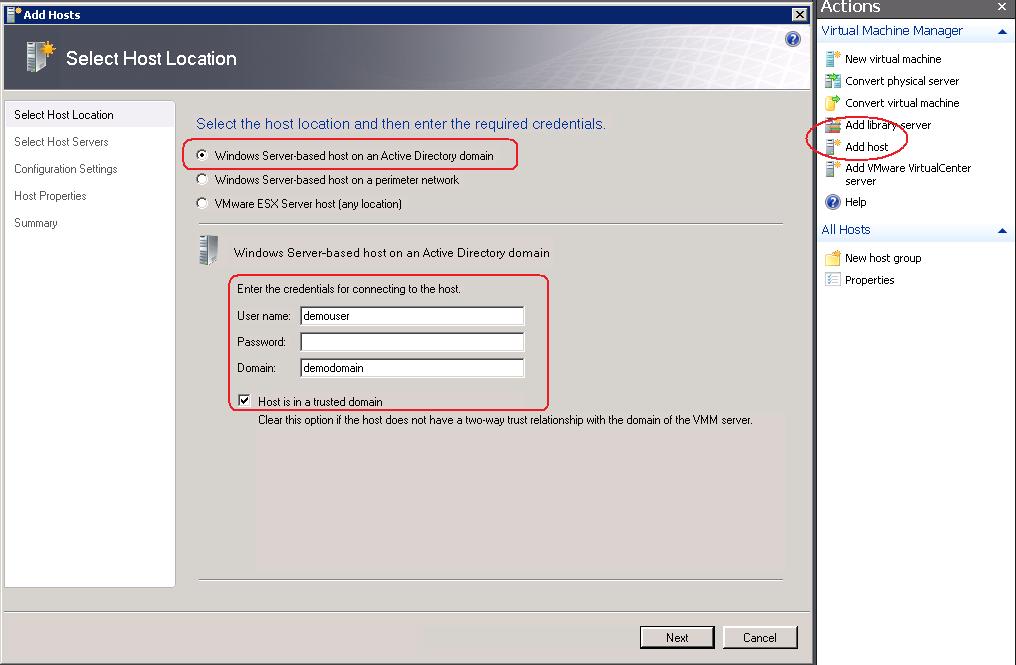Image resolution: width=1016 pixels, height=665 pixels.
Task: Close the Actions pane
Action: click(x=1002, y=7)
